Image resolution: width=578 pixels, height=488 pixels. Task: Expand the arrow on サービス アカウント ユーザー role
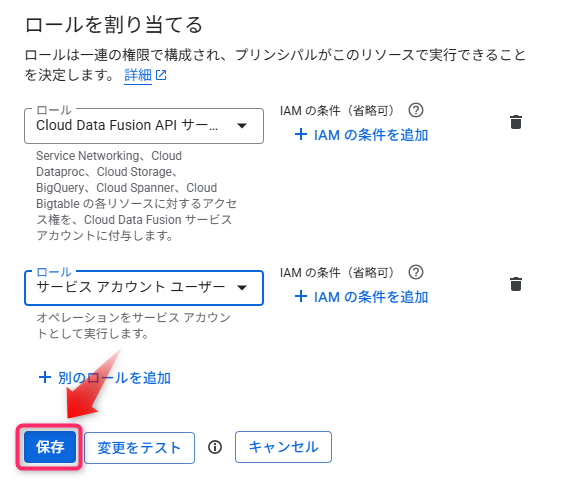(x=242, y=287)
